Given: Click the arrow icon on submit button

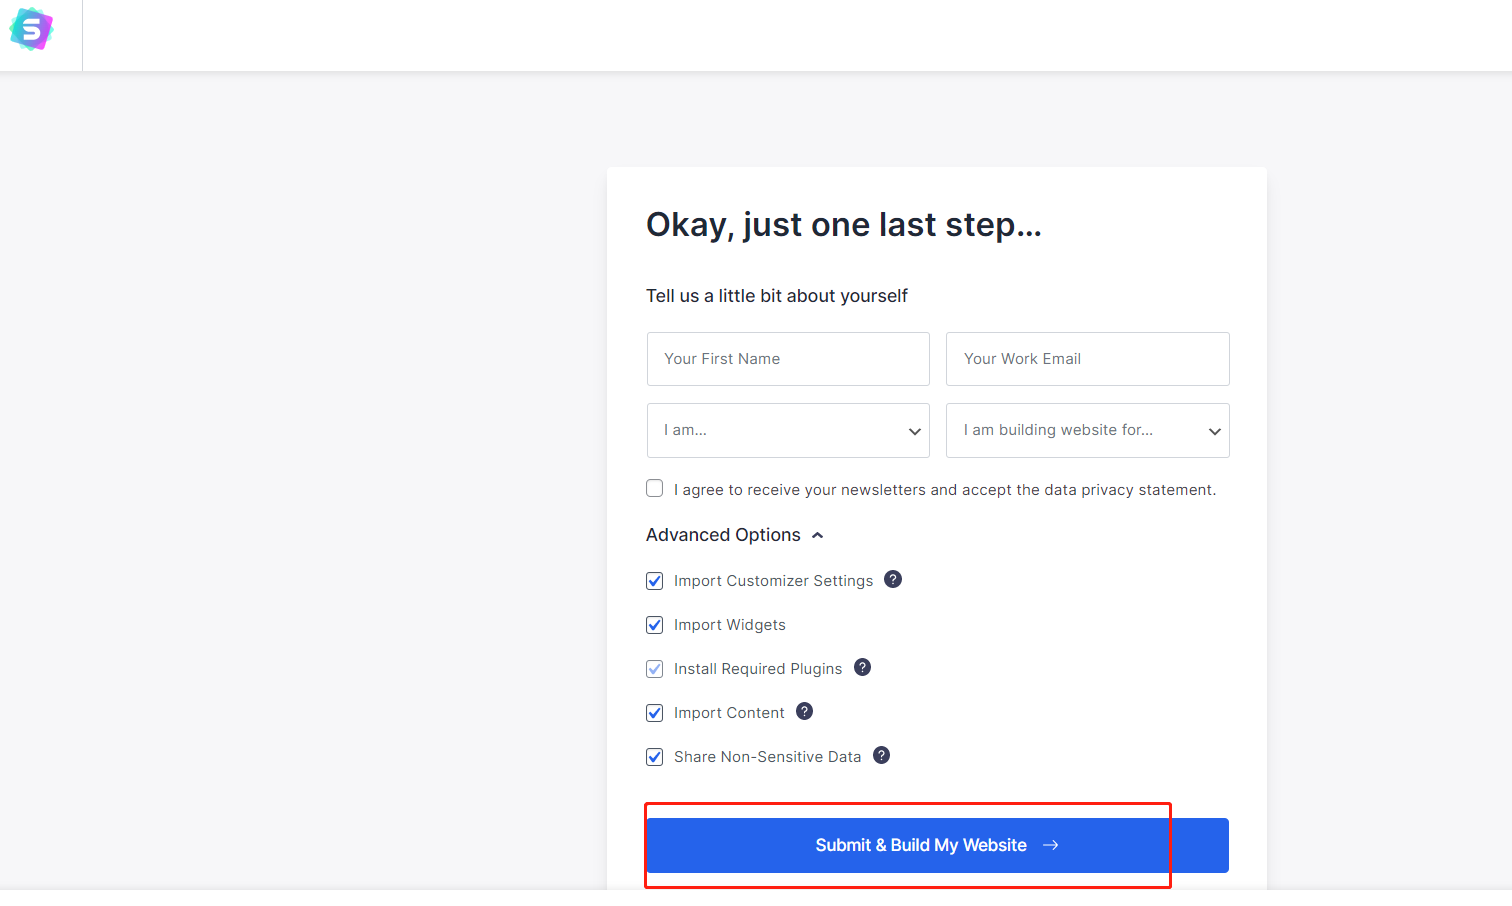Looking at the screenshot, I should pos(1050,845).
